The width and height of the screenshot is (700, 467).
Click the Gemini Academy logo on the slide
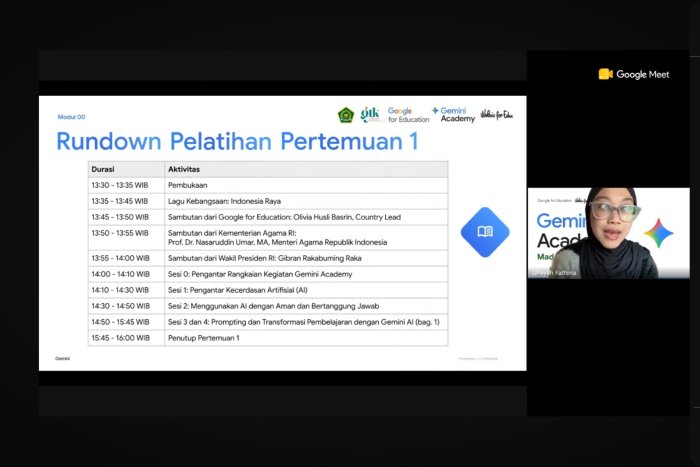pos(453,114)
